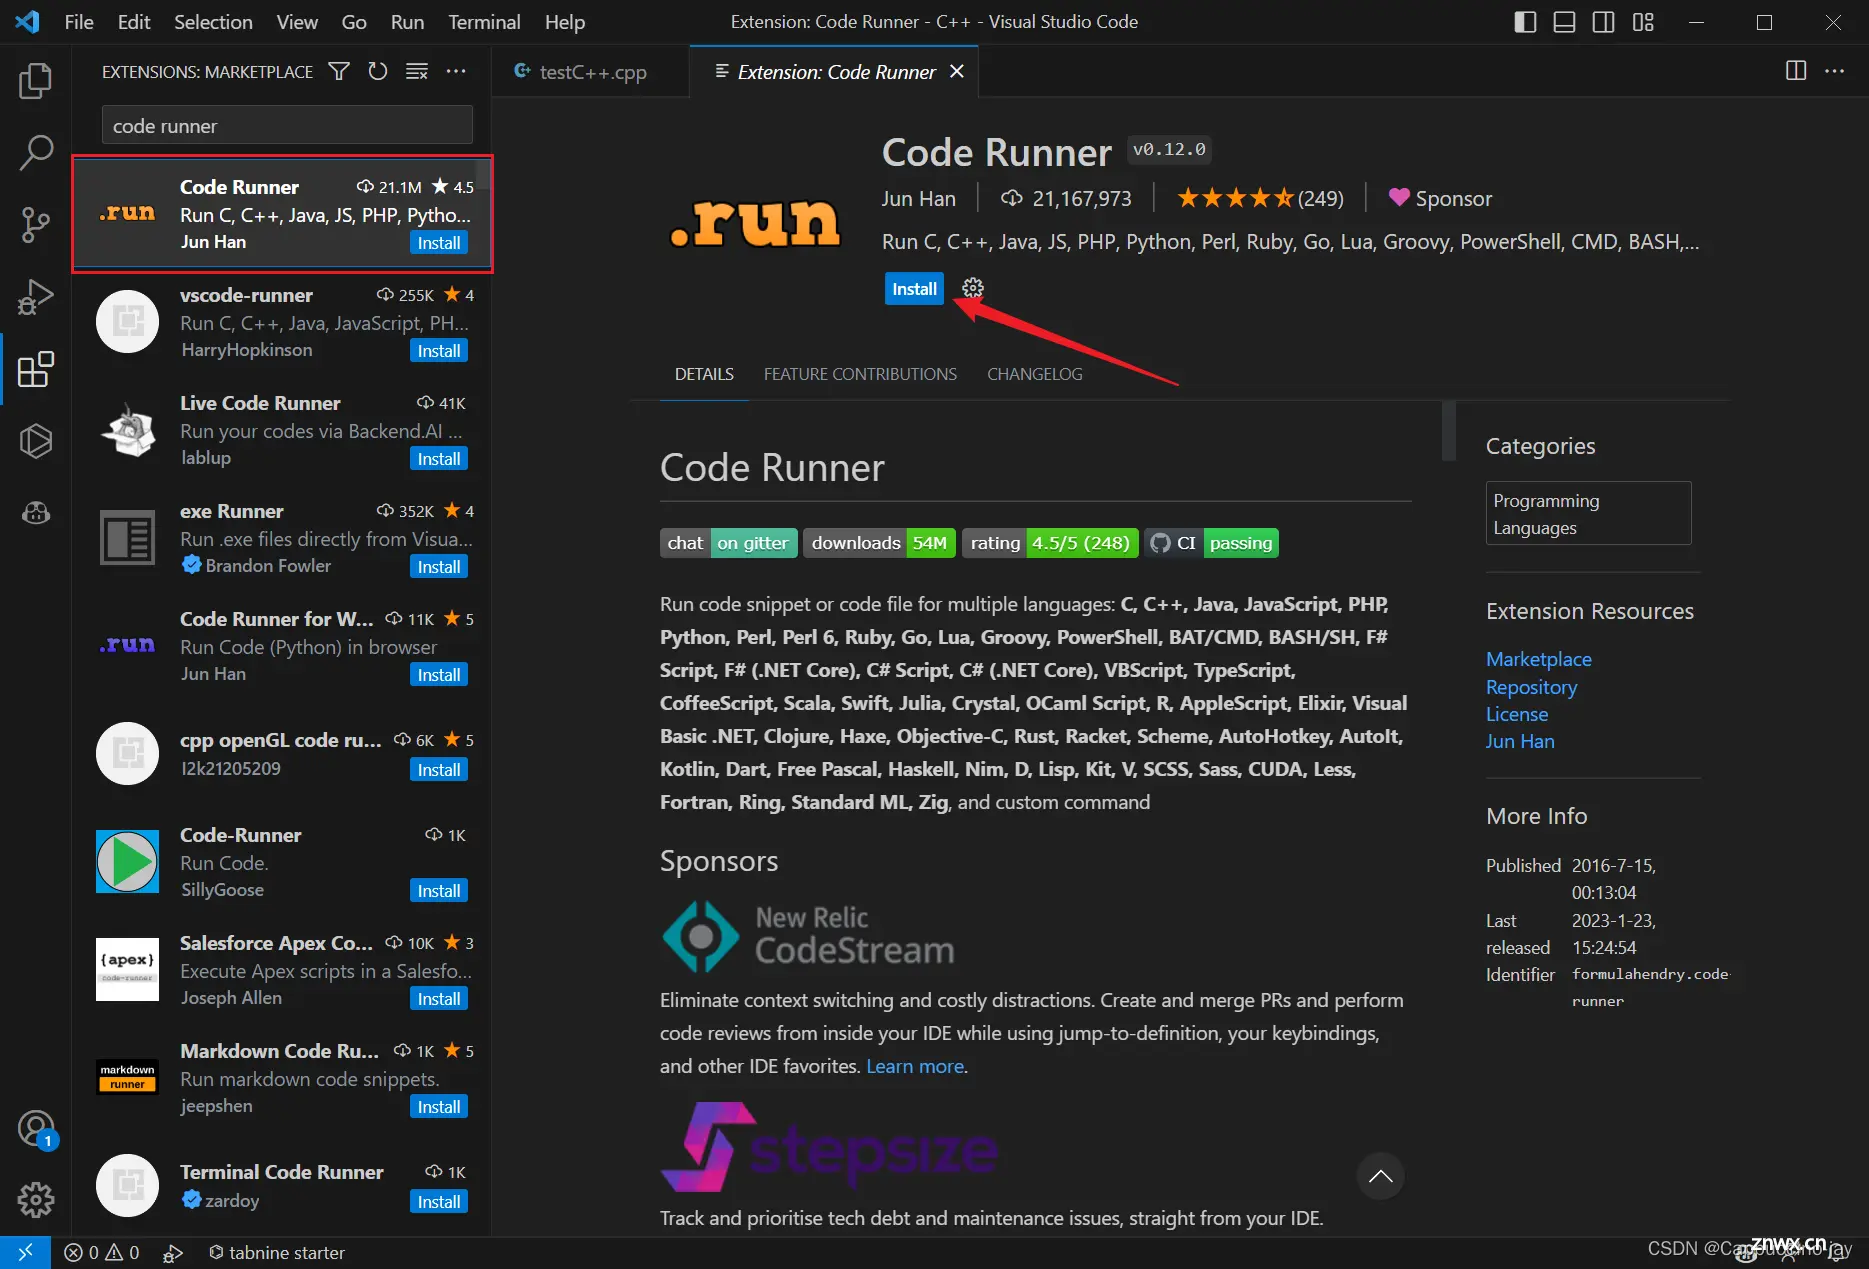
Task: Toggle Primary Side Bar layout icon
Action: 1525,22
